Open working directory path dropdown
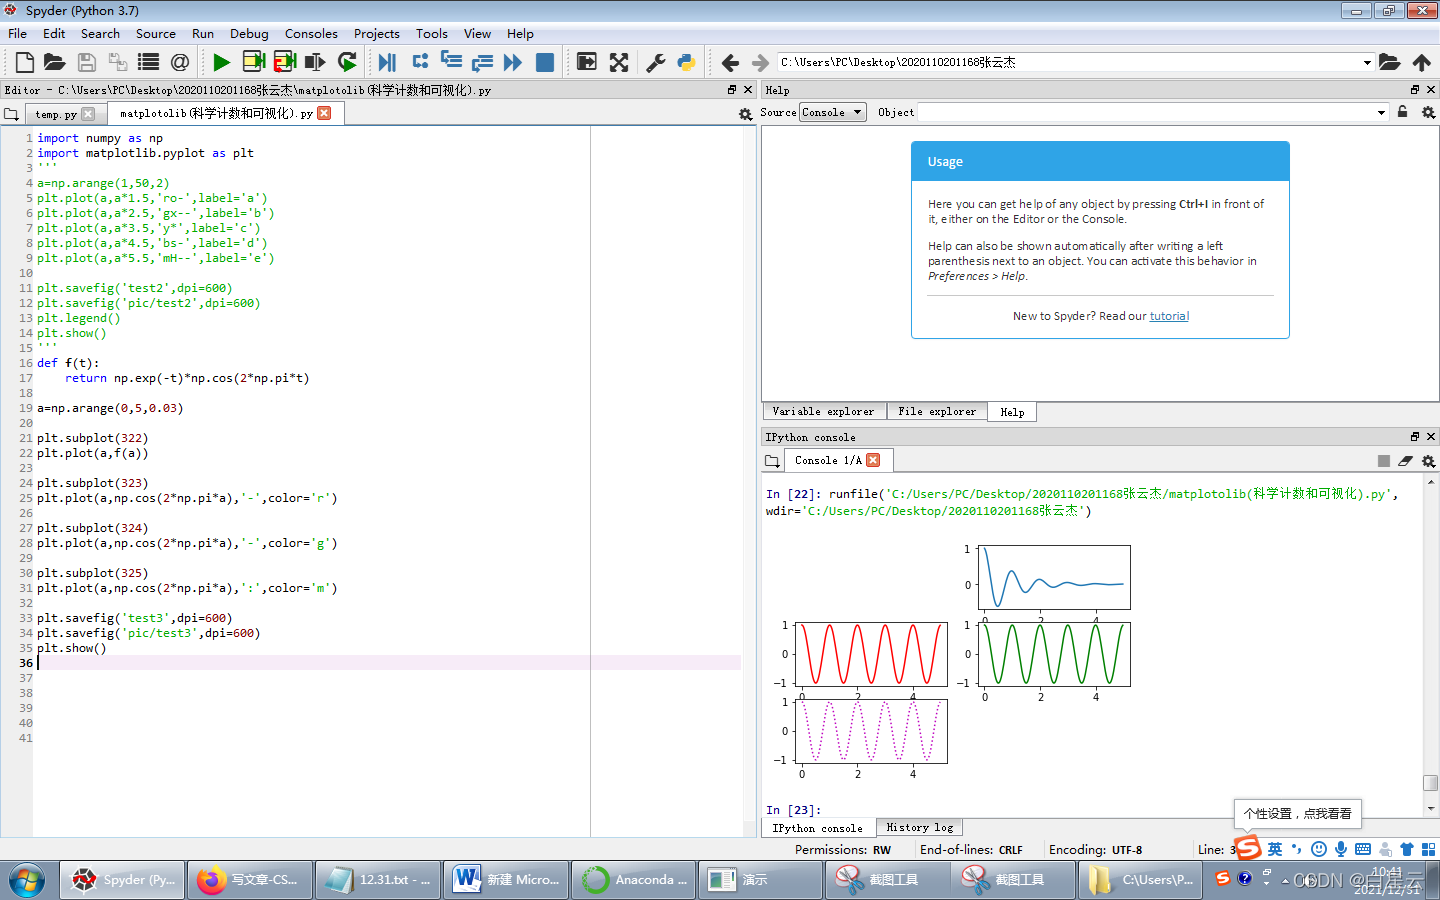Screen dimensions: 1440x900 tap(1367, 62)
